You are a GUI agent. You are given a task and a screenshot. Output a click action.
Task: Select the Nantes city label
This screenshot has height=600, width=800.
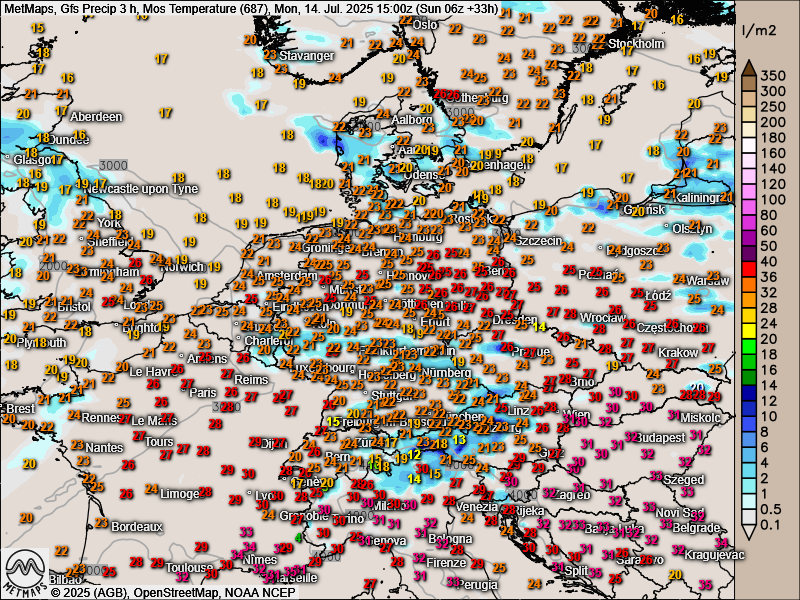tap(104, 447)
